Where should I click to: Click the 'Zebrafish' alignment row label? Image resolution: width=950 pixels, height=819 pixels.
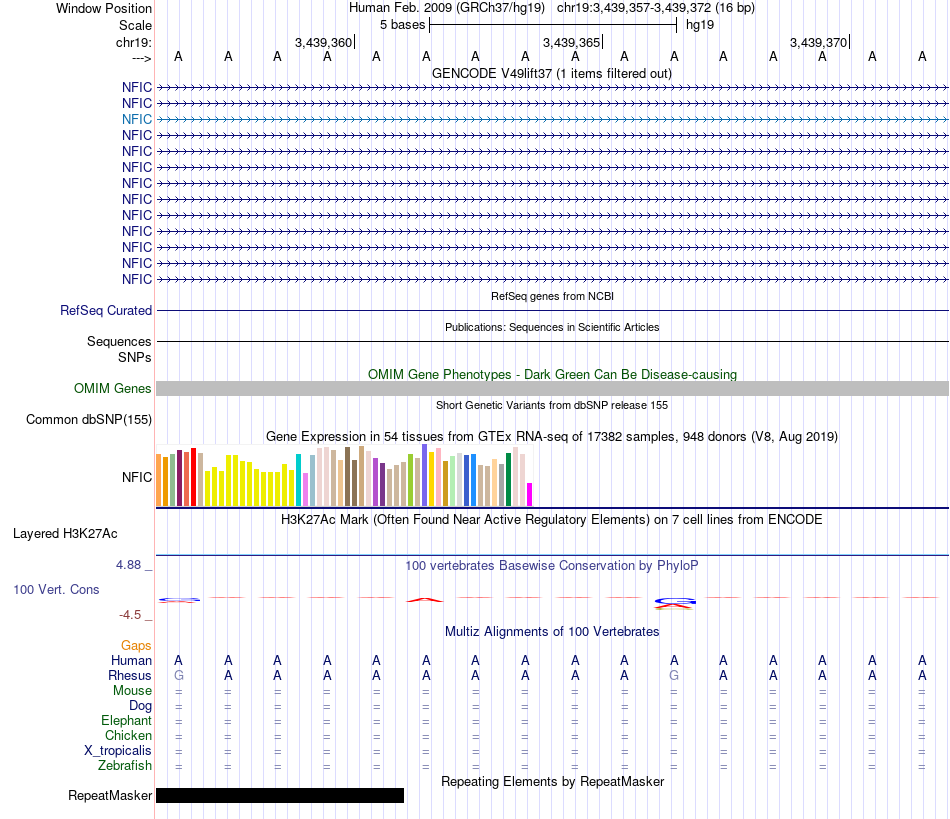point(125,766)
